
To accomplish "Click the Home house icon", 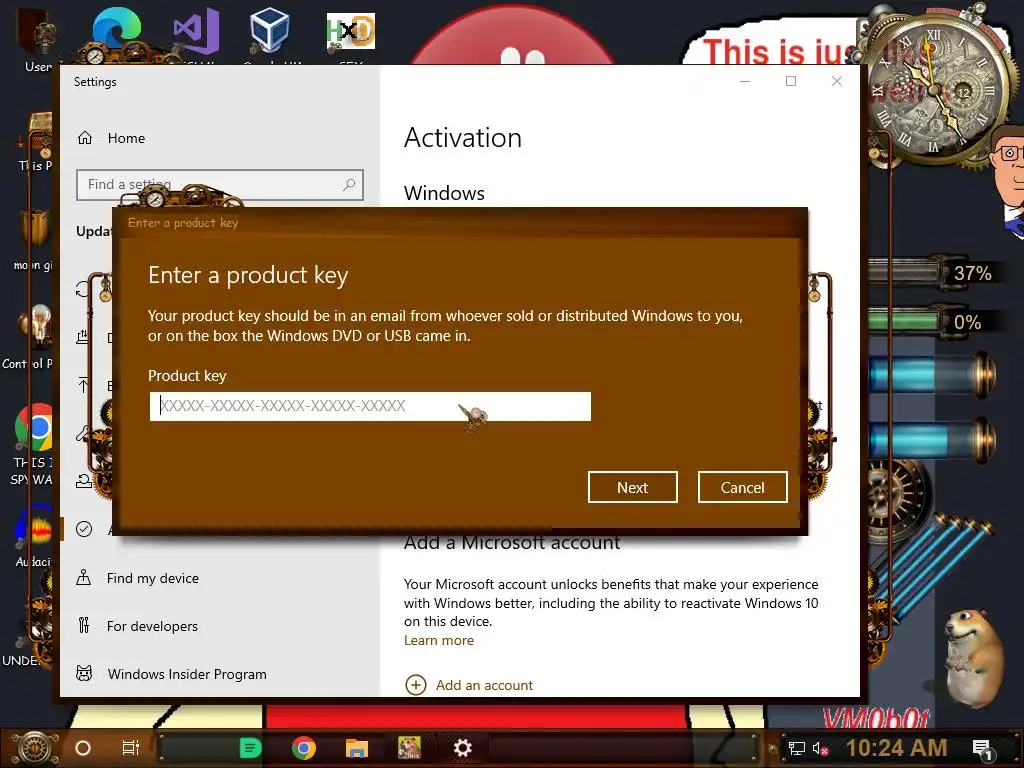I will 85,138.
